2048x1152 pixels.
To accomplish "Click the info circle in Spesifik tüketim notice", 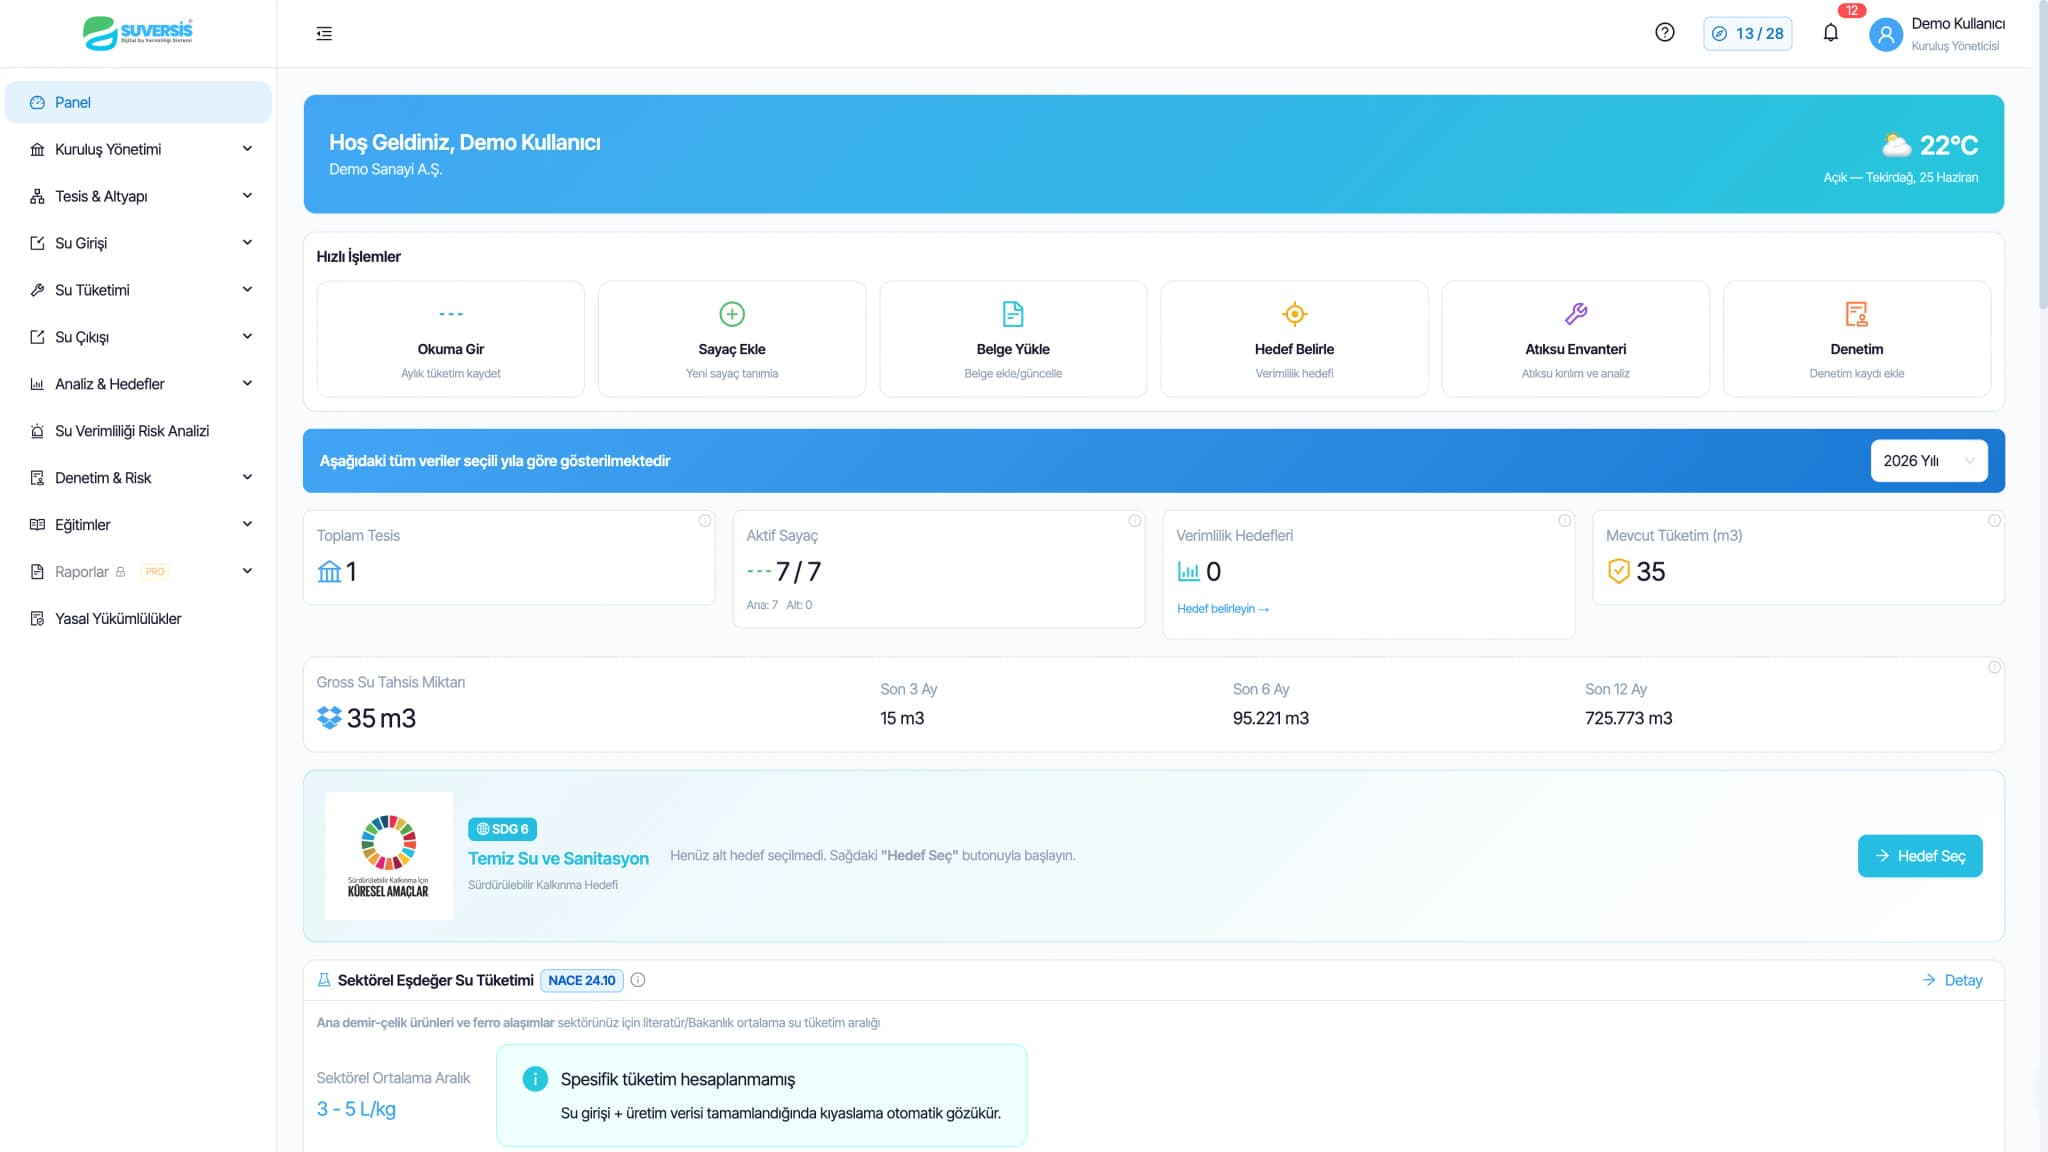I will [x=535, y=1079].
